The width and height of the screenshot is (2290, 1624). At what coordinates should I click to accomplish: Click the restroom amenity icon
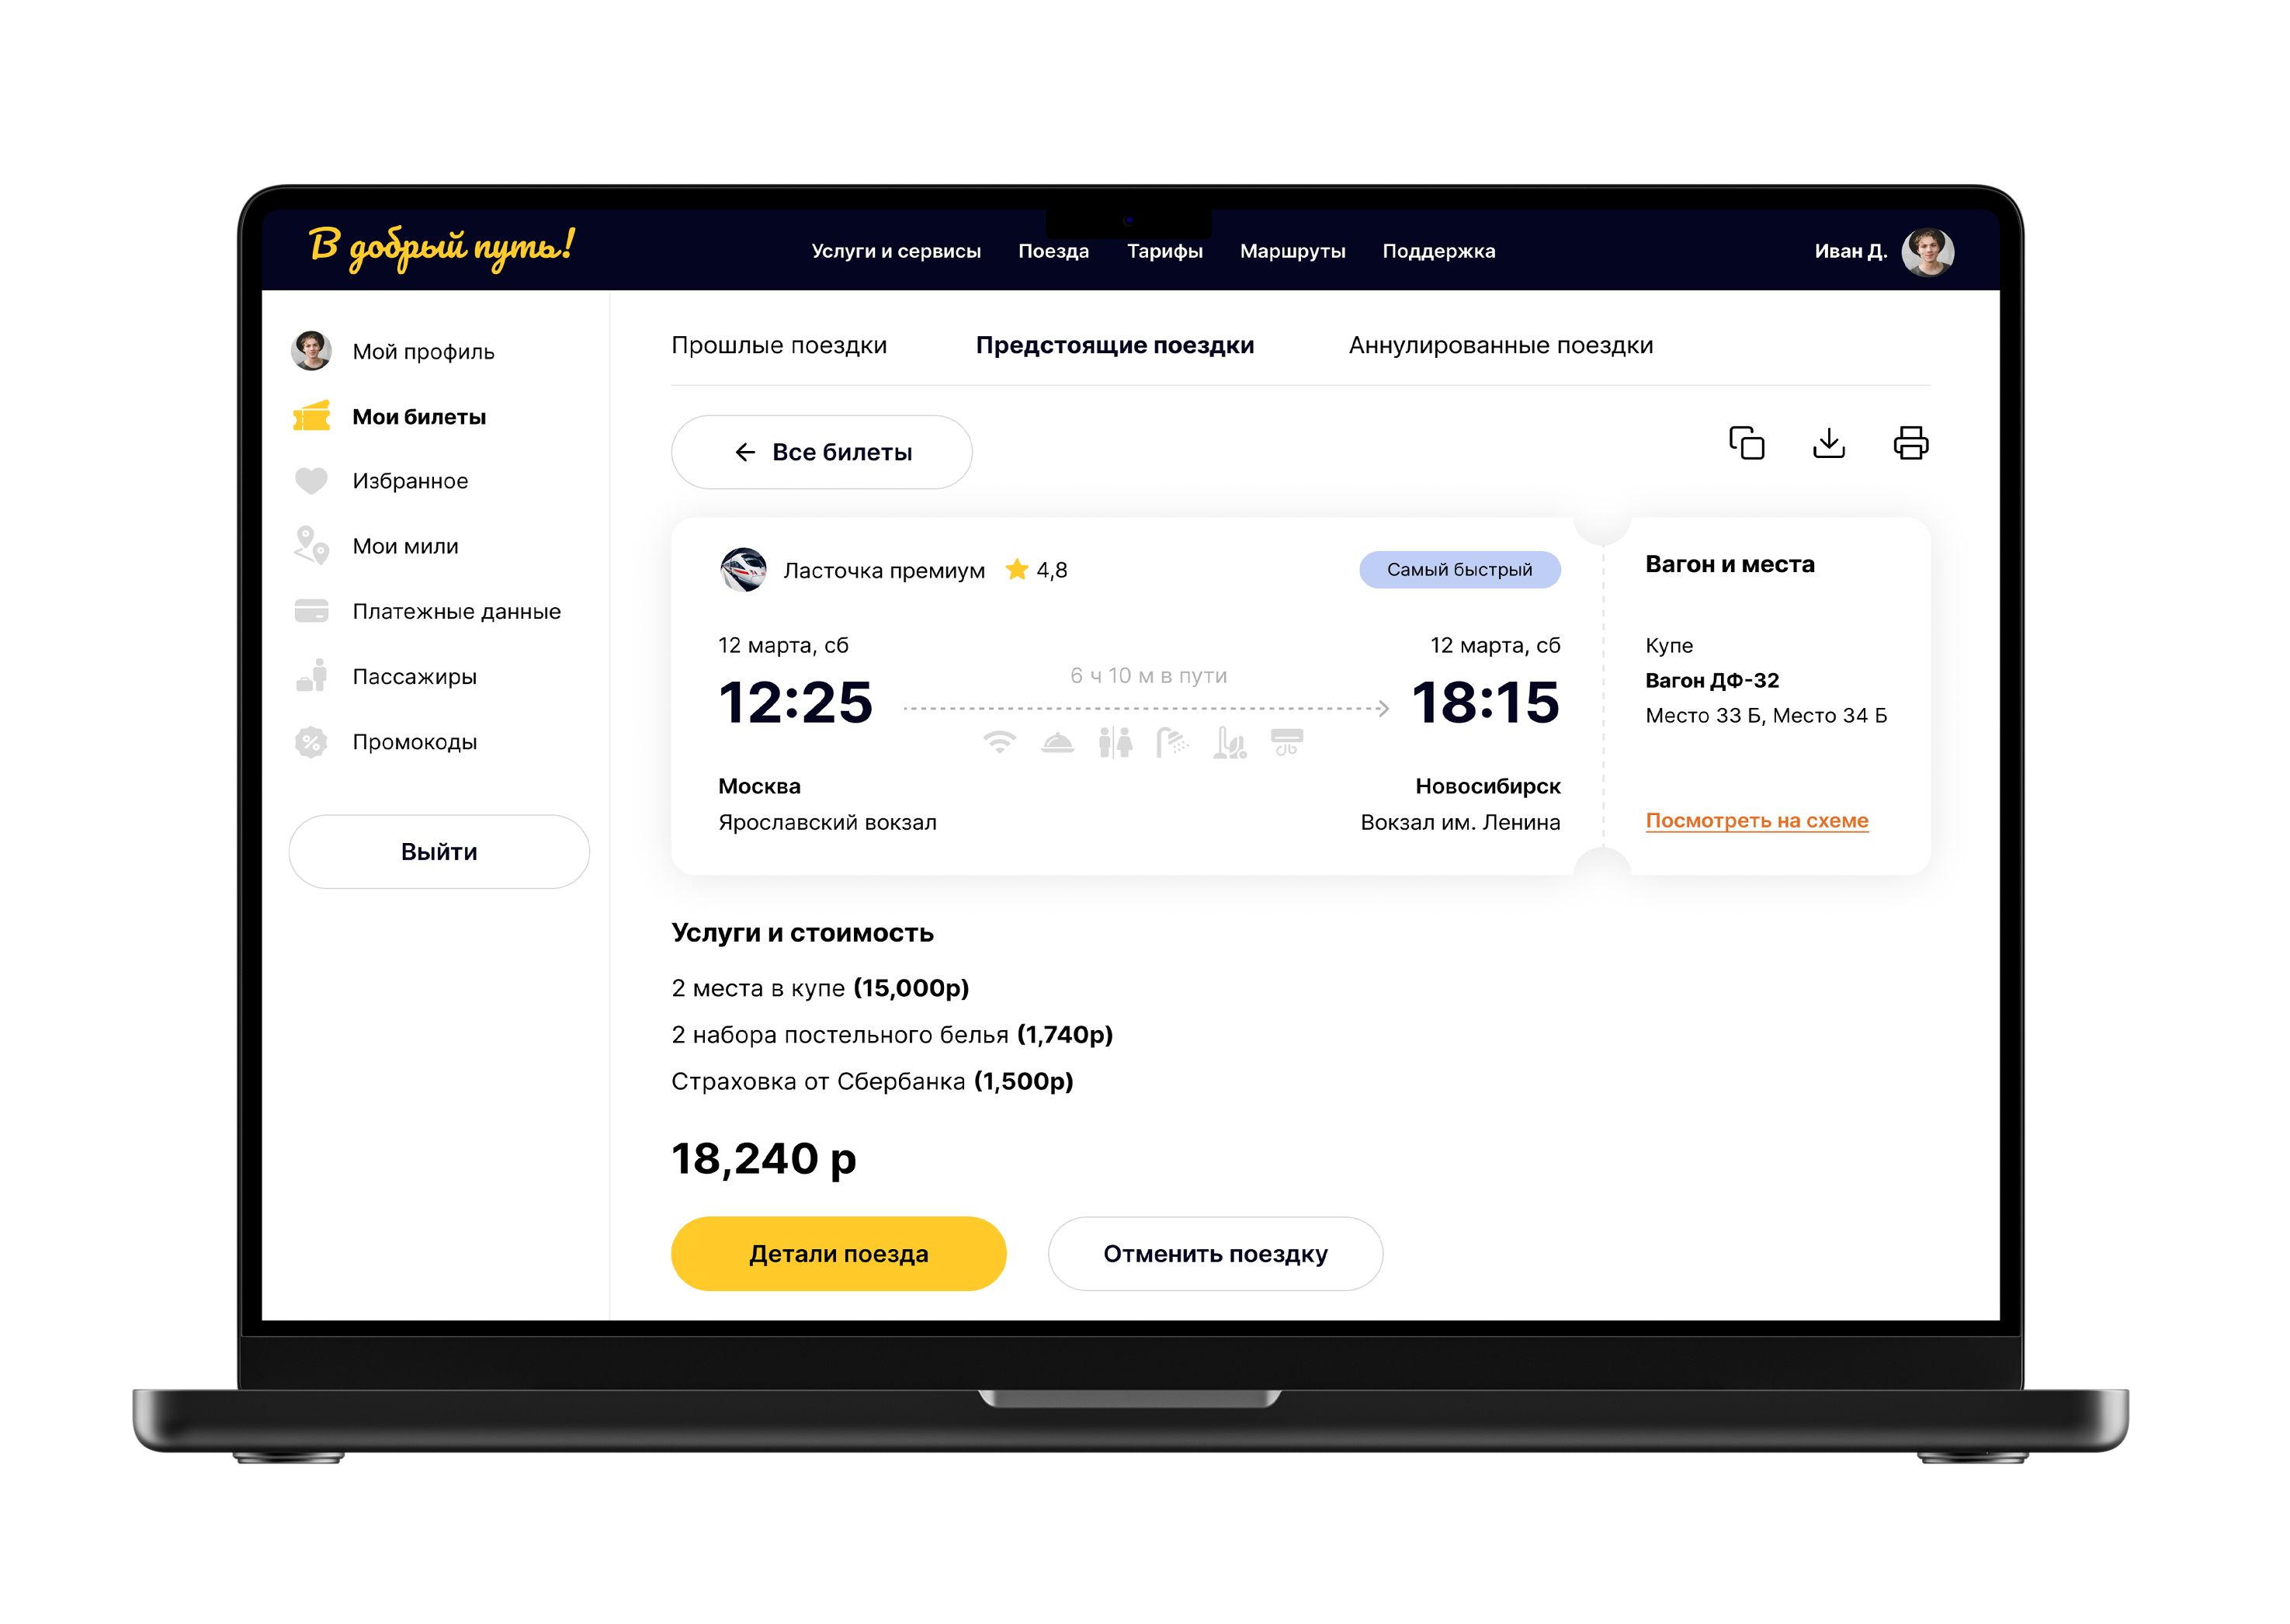pyautogui.click(x=1114, y=743)
